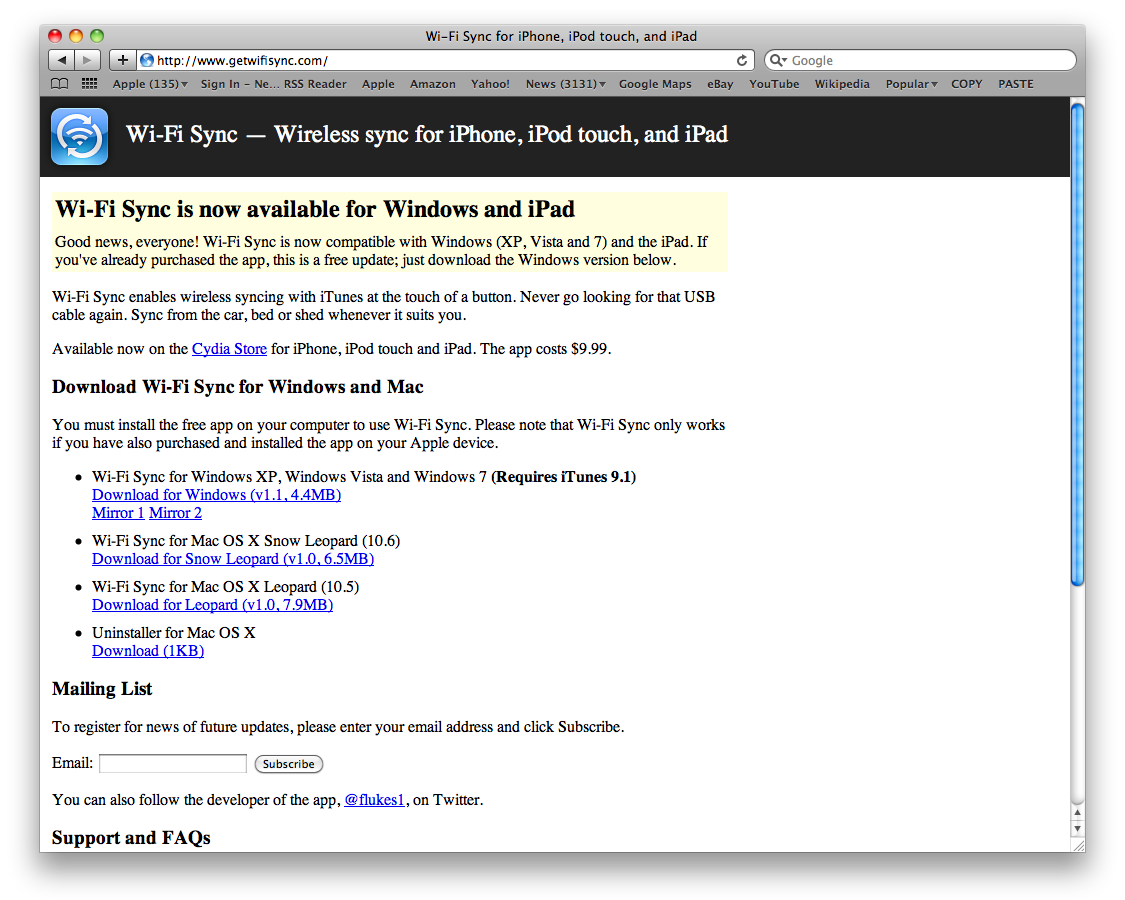Click the globe site icon in address bar

(x=147, y=60)
